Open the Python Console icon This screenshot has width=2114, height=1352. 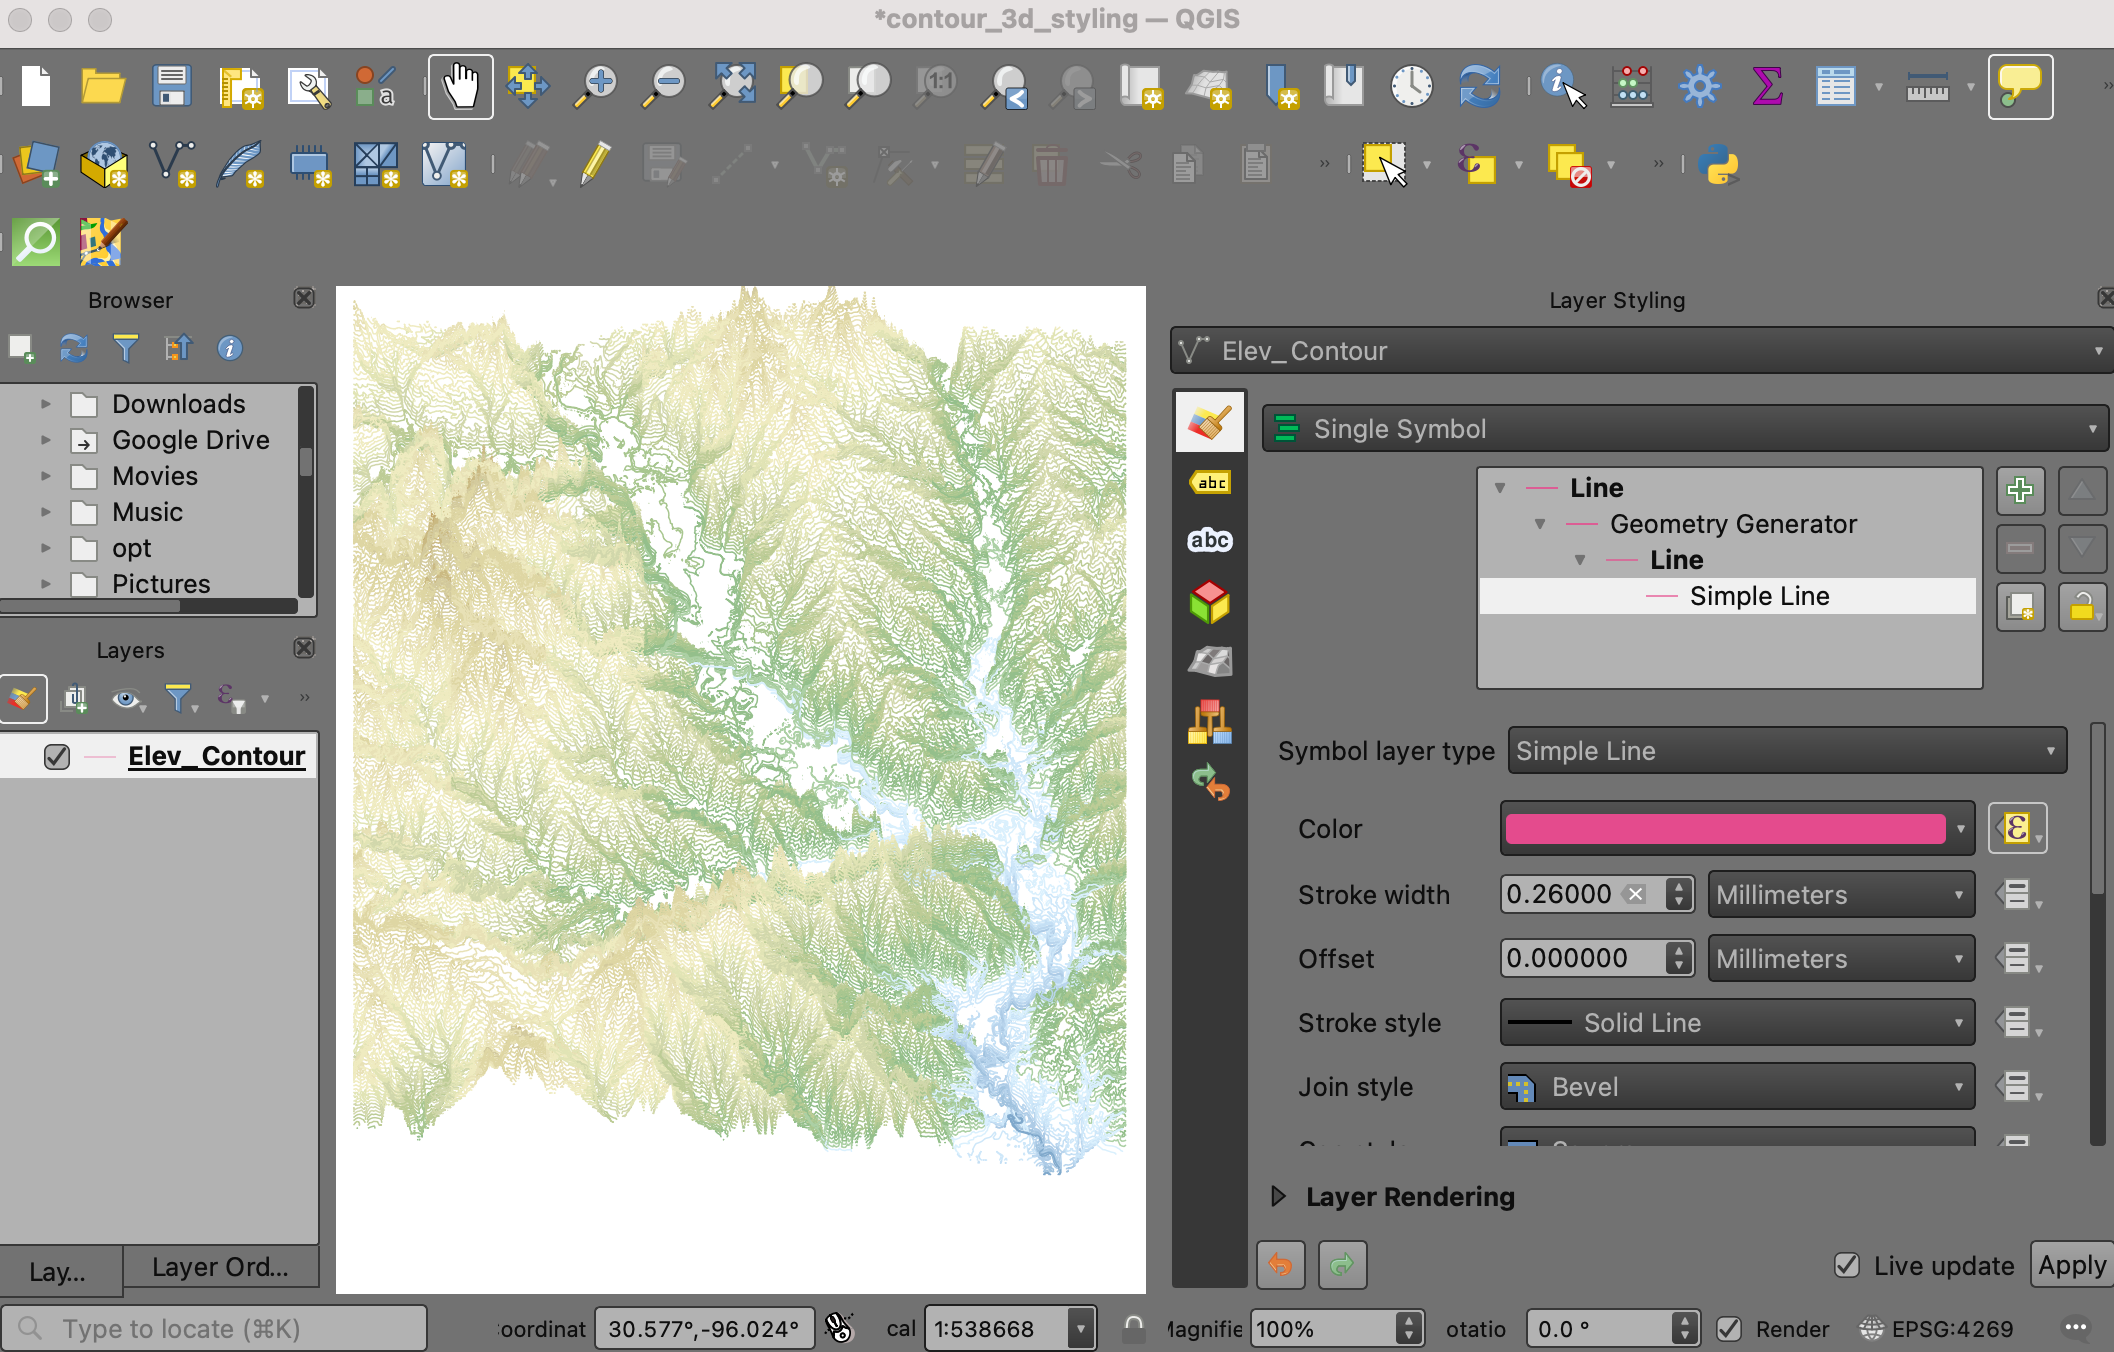[x=1718, y=164]
